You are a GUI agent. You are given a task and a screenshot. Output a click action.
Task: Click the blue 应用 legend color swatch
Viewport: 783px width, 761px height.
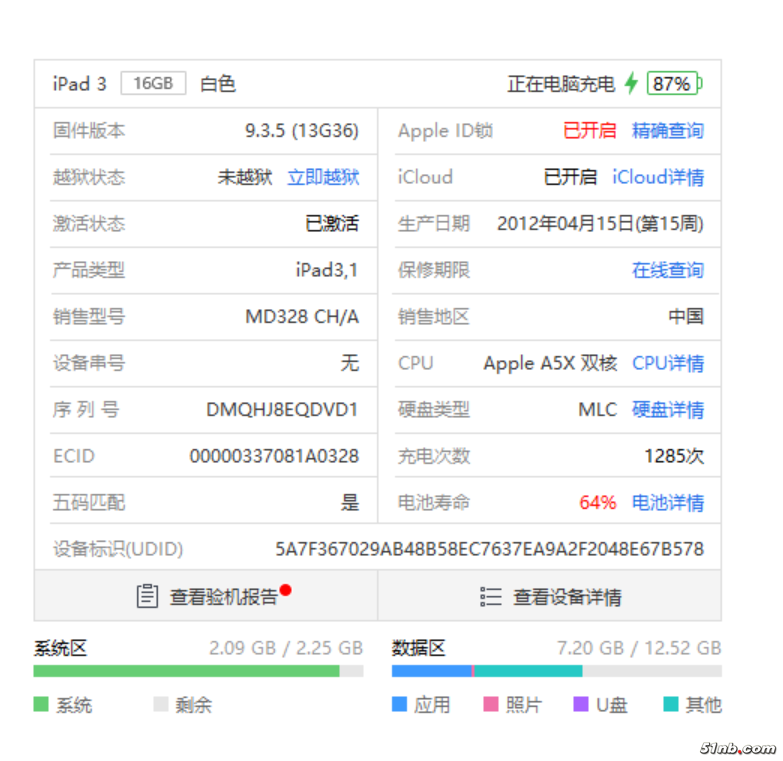400,705
